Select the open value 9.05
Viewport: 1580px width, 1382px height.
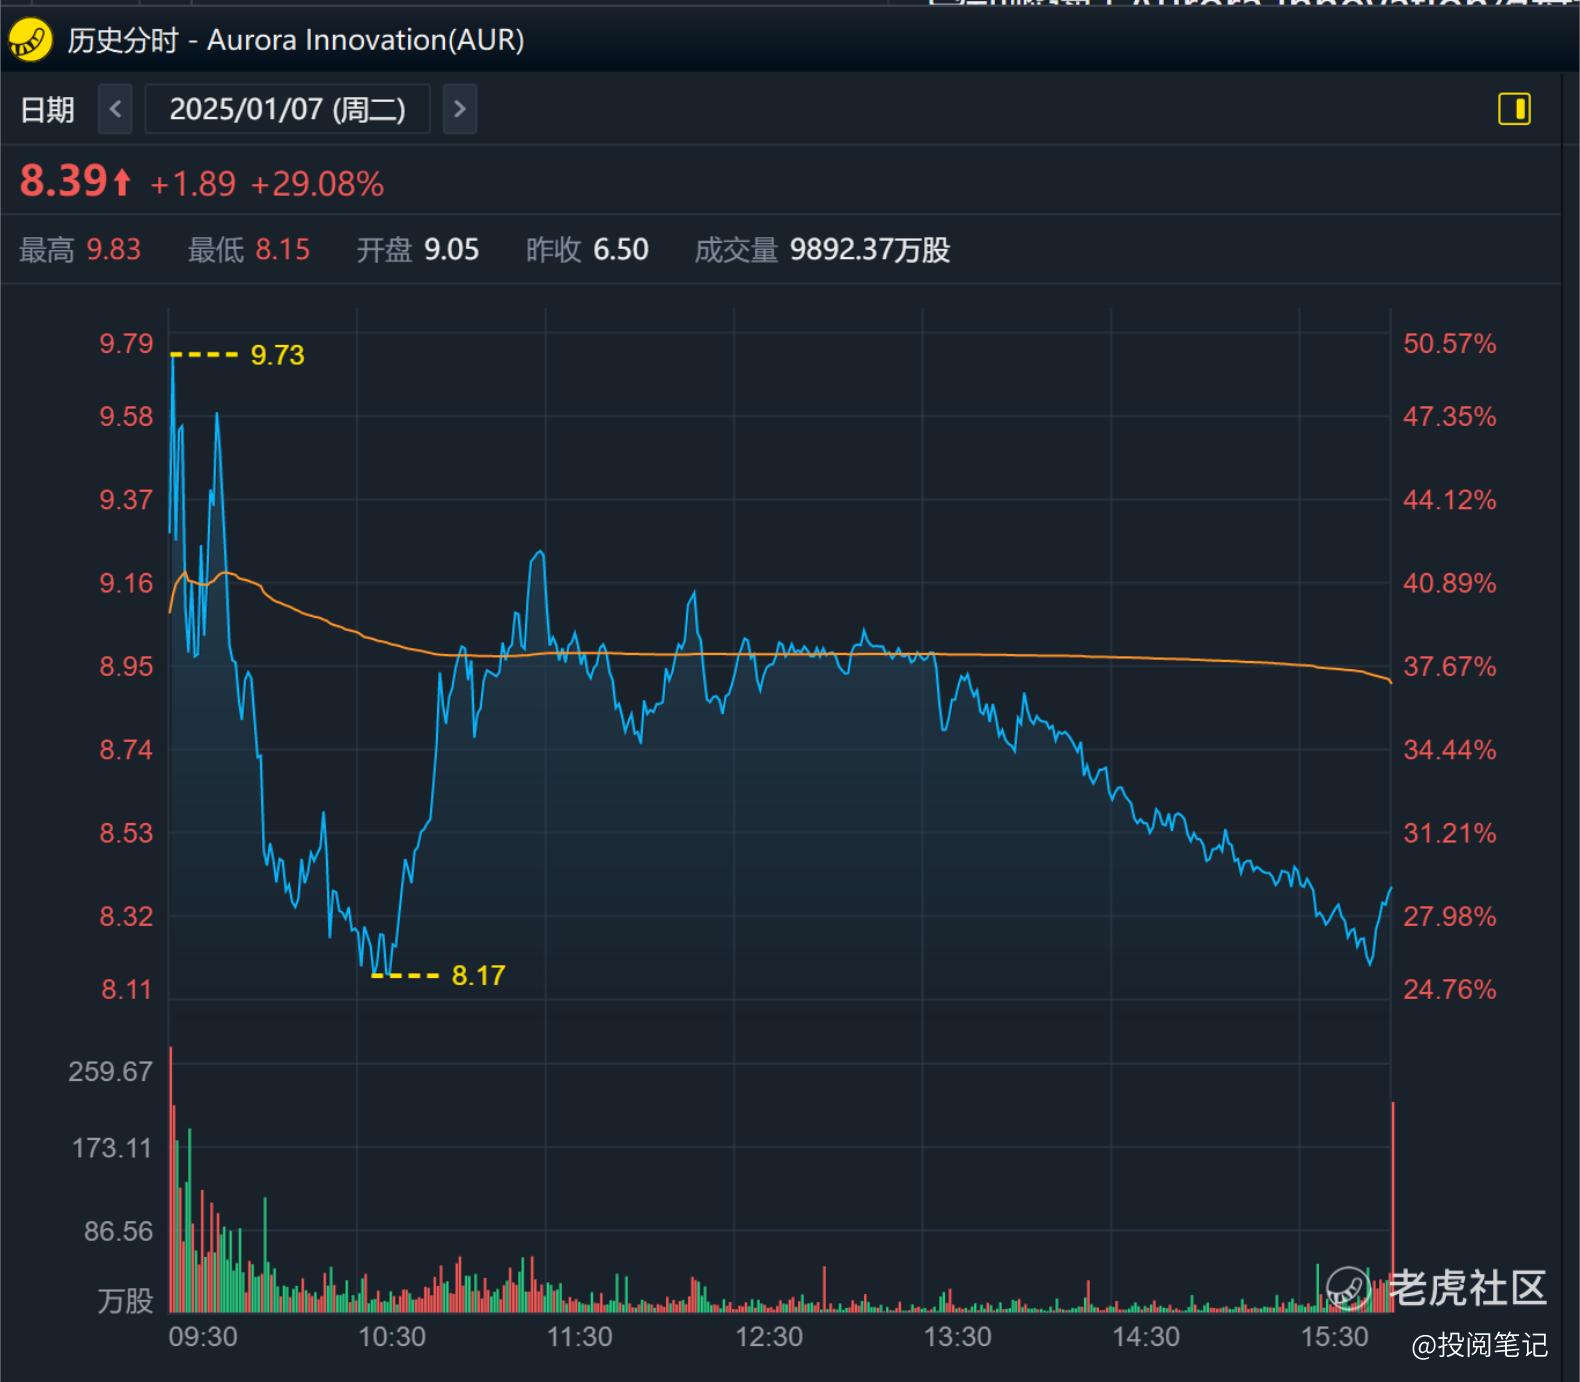pos(452,249)
